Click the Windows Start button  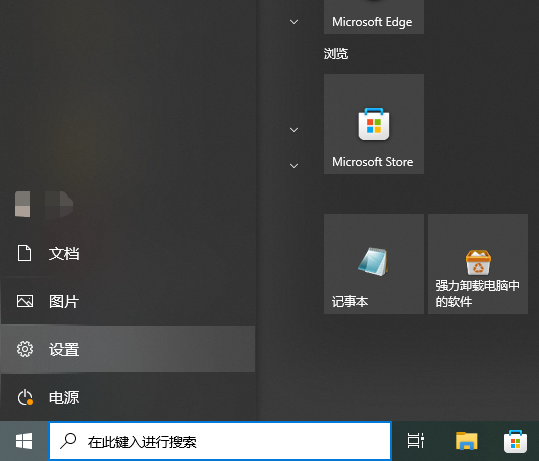(24, 441)
